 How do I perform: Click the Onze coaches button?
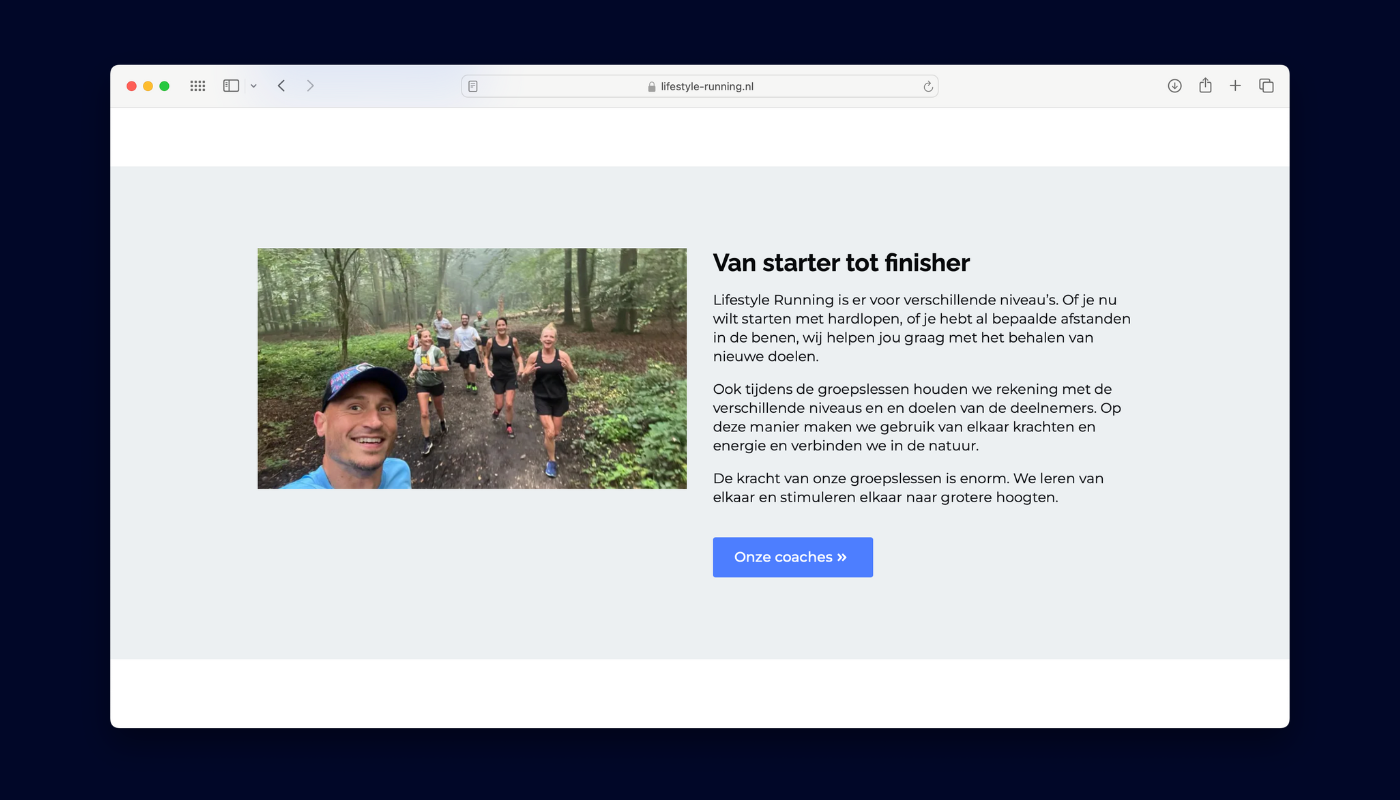793,557
